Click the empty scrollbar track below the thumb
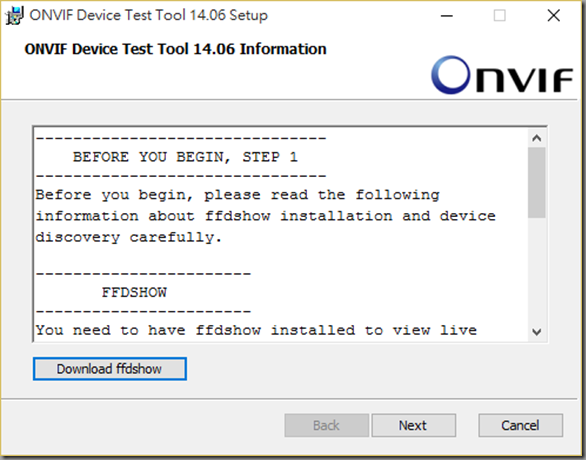The height and width of the screenshot is (460, 586). [537, 270]
